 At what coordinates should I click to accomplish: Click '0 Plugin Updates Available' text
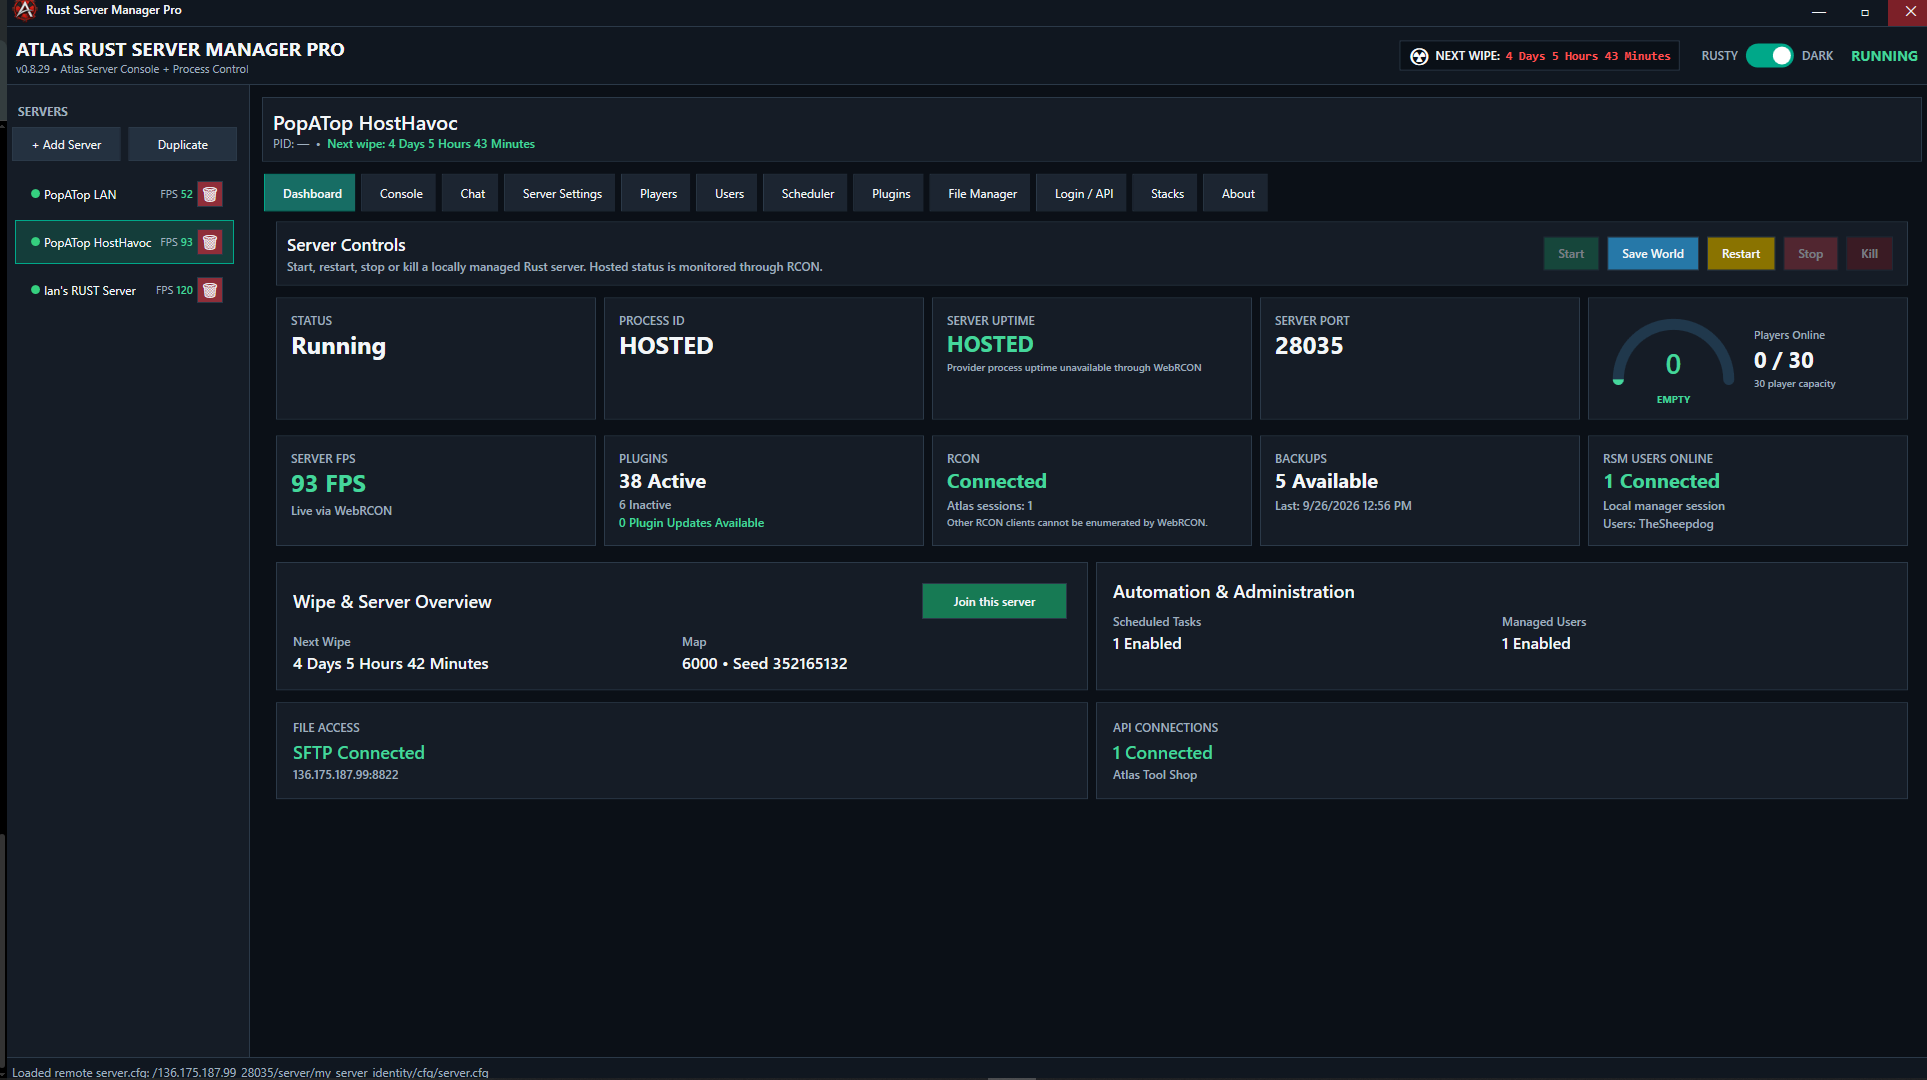691,523
